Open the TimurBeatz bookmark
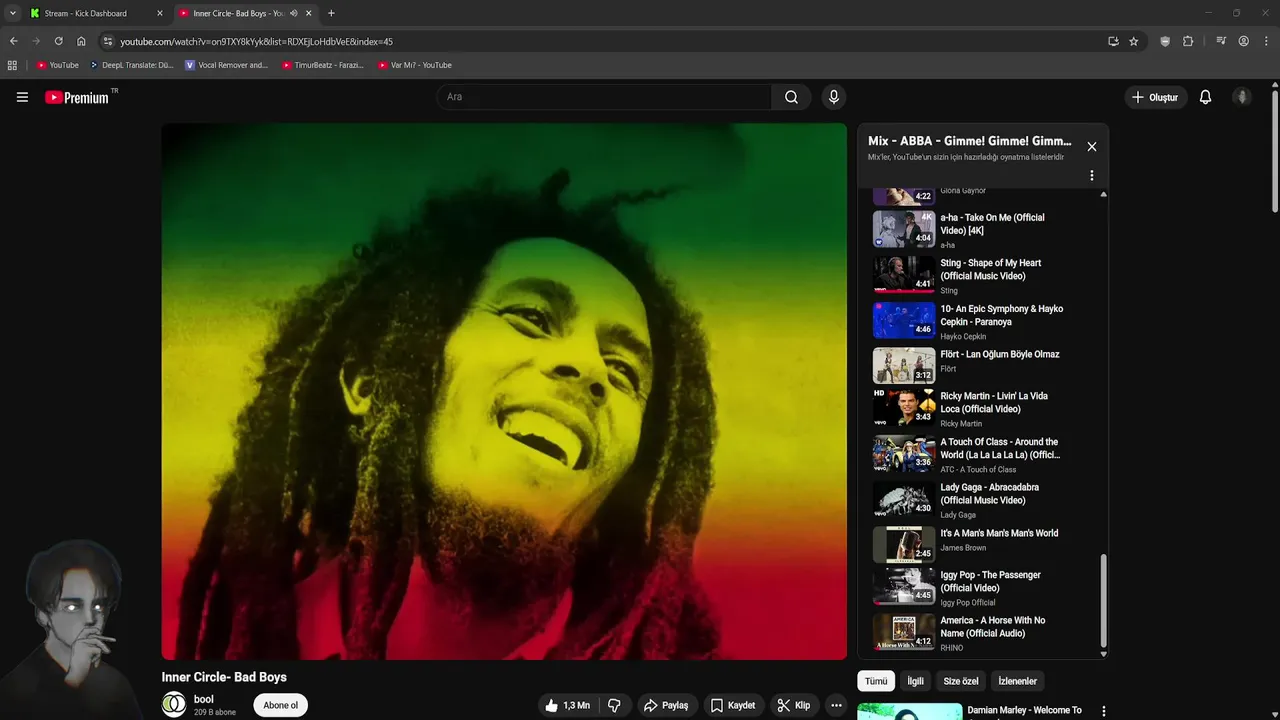Viewport: 1280px width, 720px height. pos(323,65)
